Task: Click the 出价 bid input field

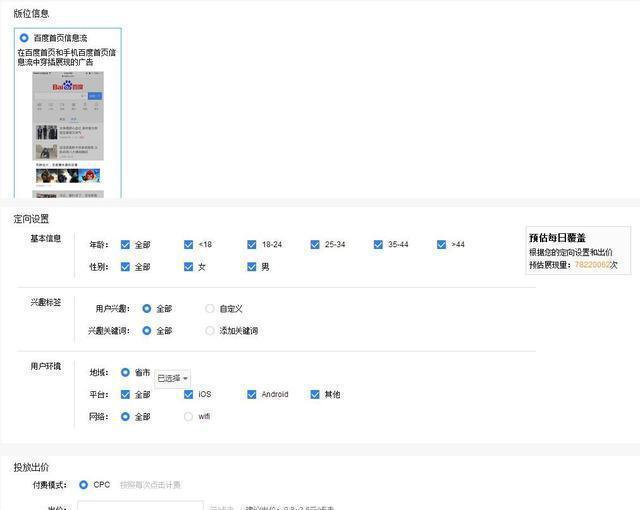Action: tap(140, 506)
